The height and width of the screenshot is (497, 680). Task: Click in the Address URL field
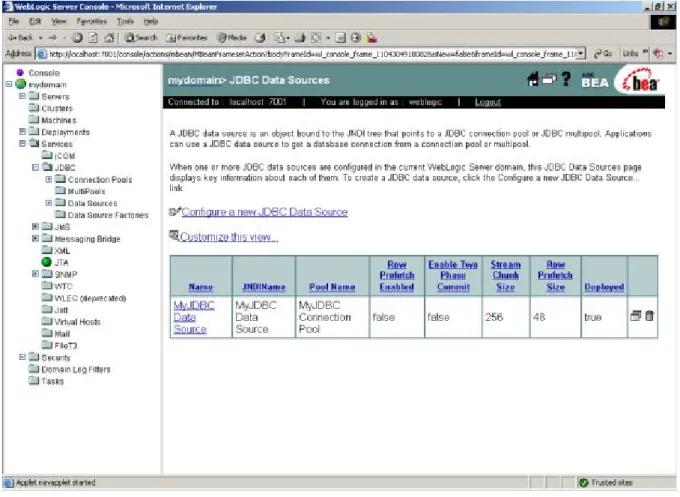click(x=308, y=54)
